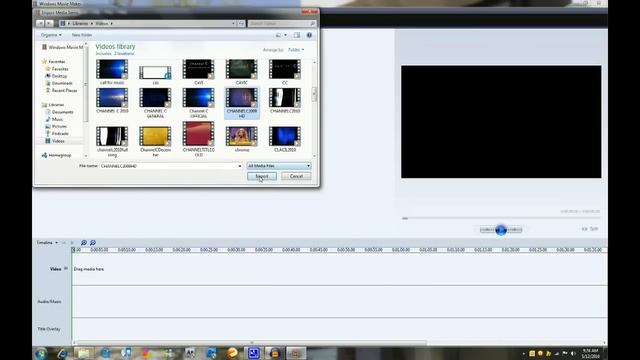Image resolution: width=640 pixels, height=360 pixels.
Task: Open the folder explorer on the taskbar
Action: (83, 353)
